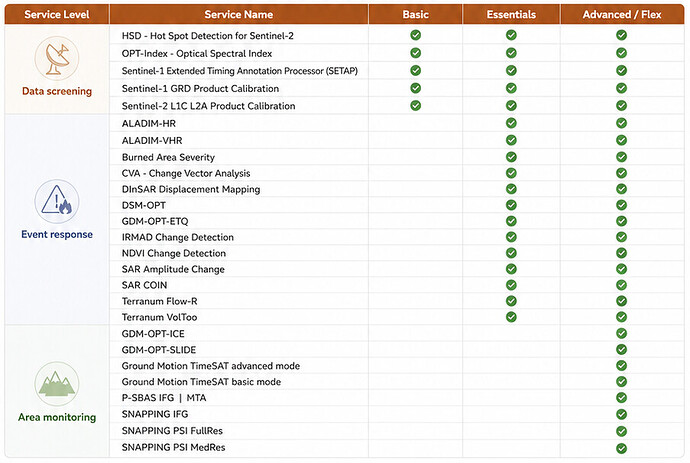
Task: Click the Advanced checkmark for GDM-OPT-SLIDE
Action: (621, 349)
